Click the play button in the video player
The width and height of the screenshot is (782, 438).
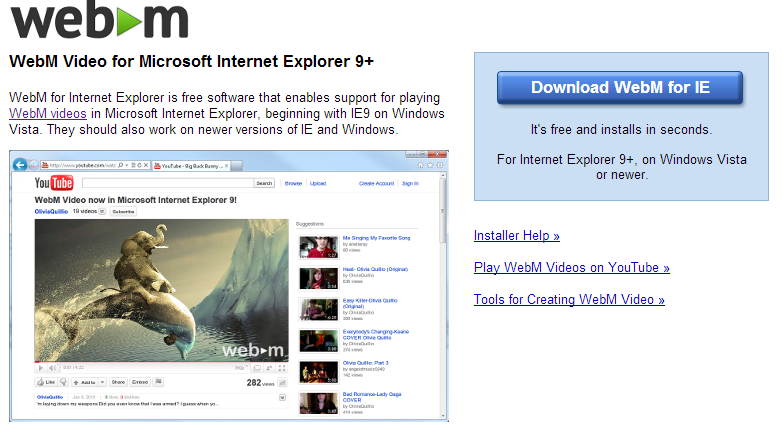click(41, 368)
